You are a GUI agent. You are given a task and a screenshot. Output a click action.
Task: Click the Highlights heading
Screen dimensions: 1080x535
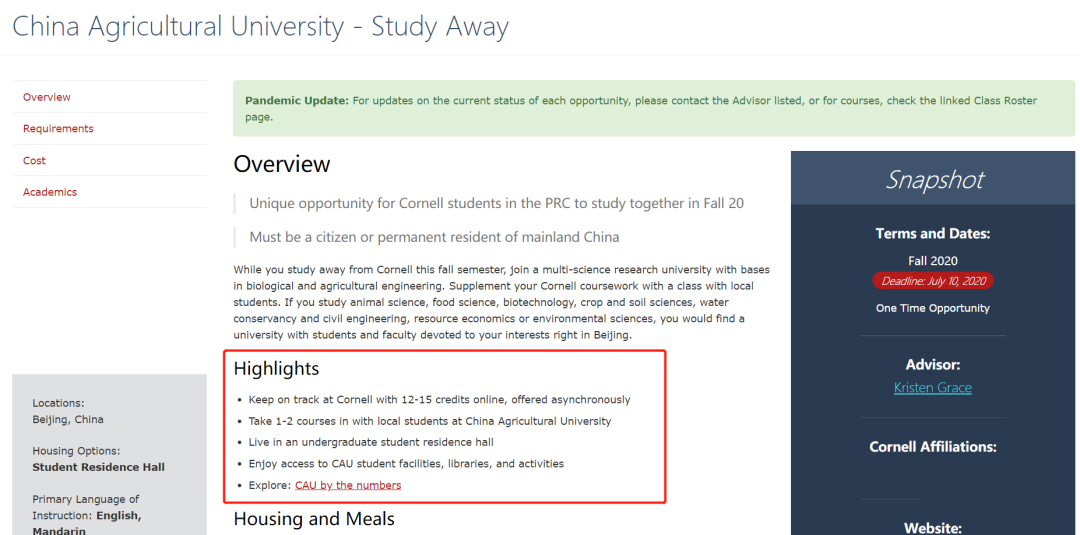[x=276, y=369]
